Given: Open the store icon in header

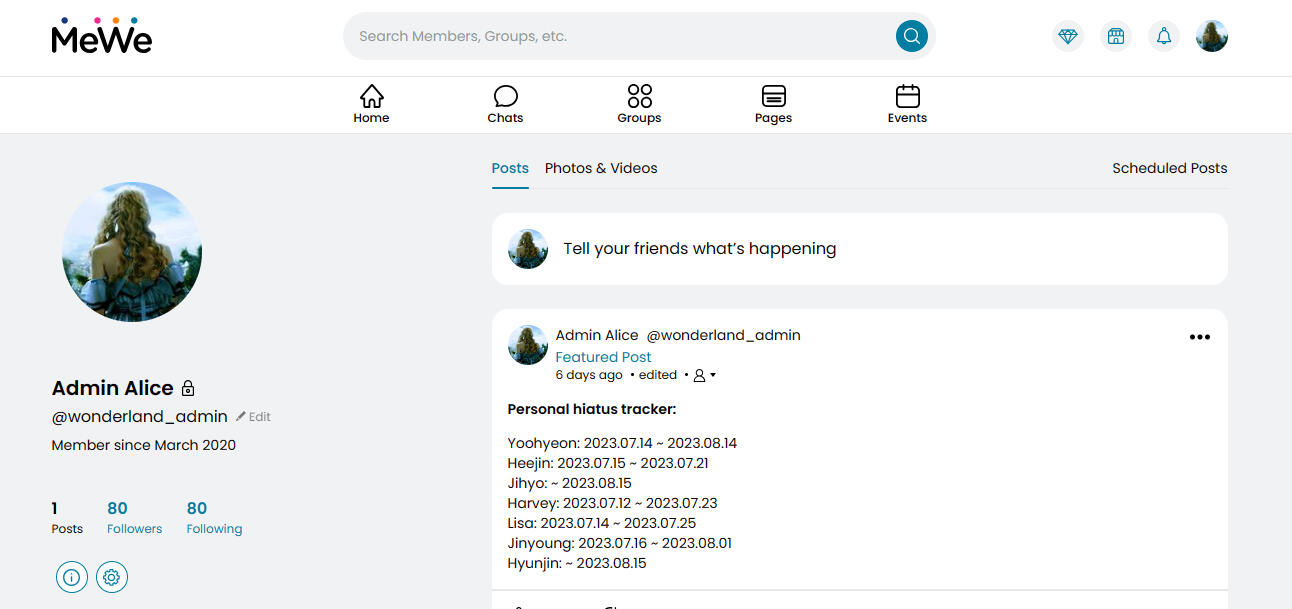Looking at the screenshot, I should [1116, 36].
